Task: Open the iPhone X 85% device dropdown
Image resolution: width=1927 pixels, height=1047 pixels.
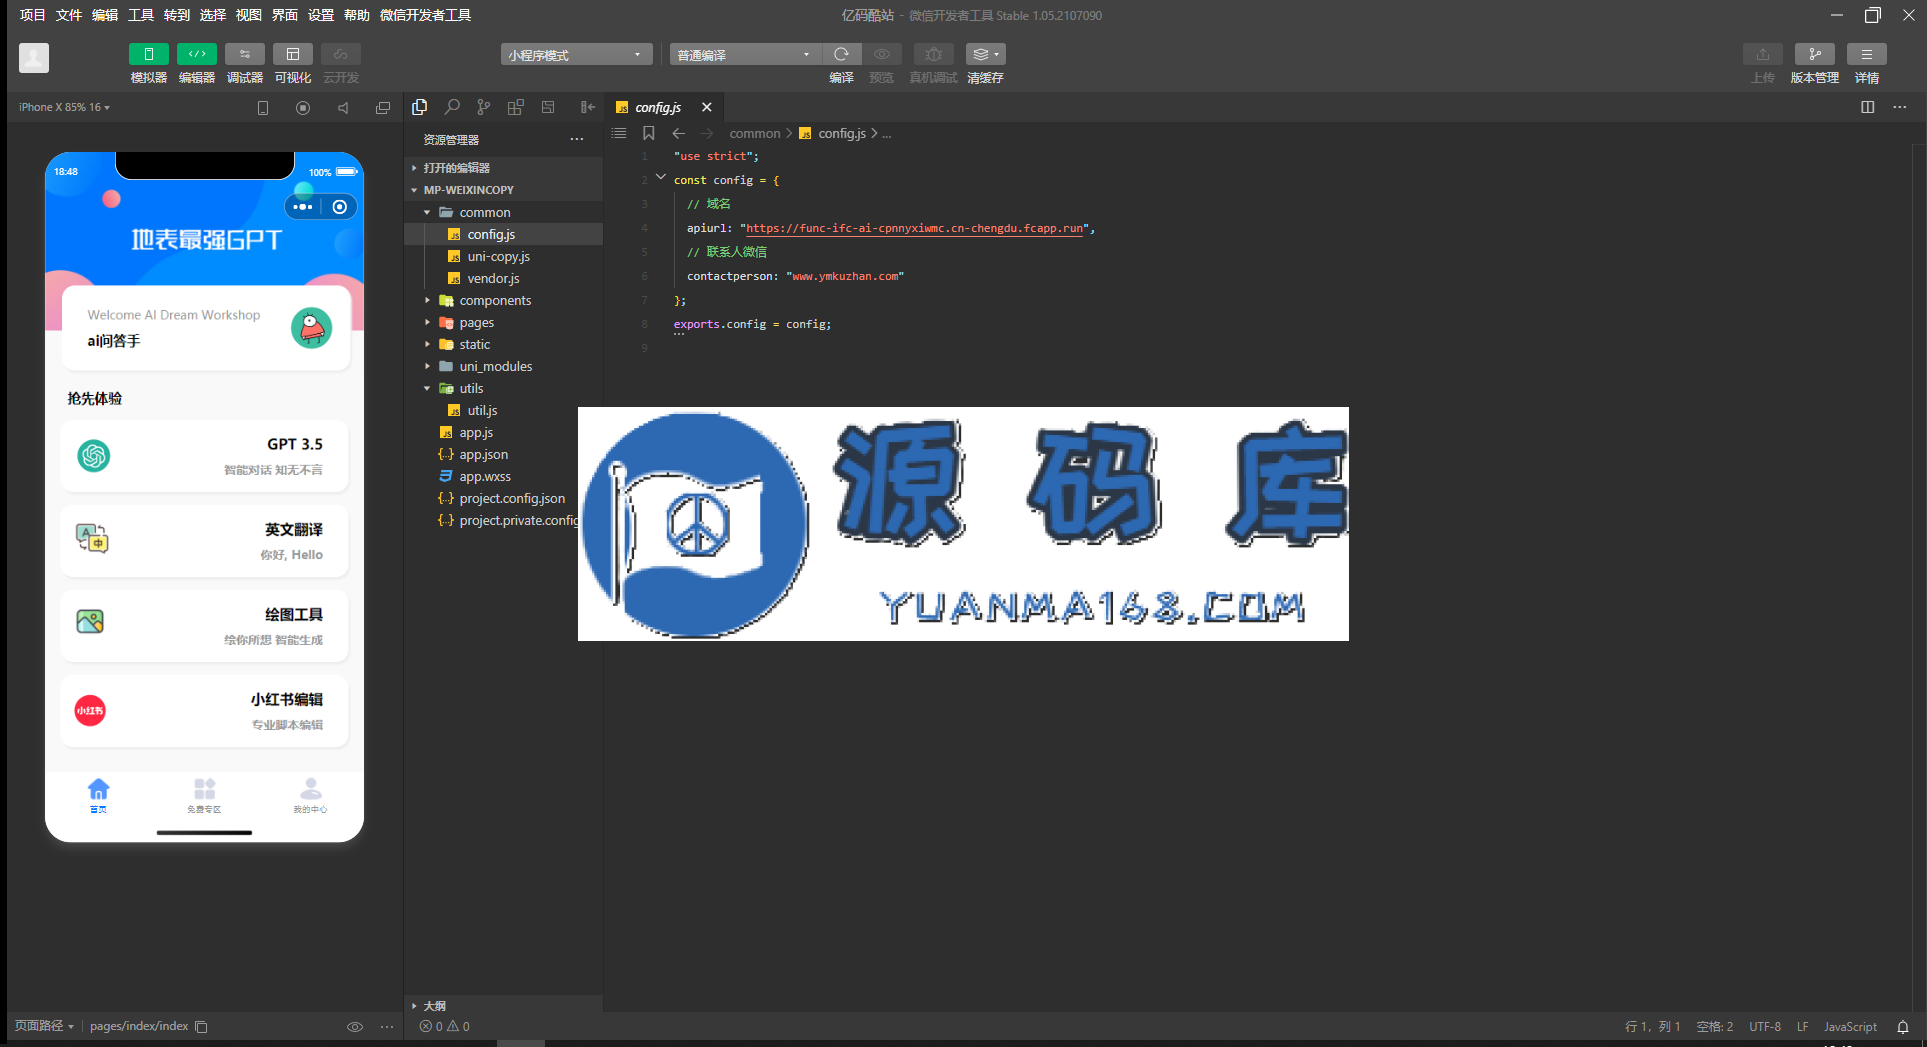Action: 65,107
